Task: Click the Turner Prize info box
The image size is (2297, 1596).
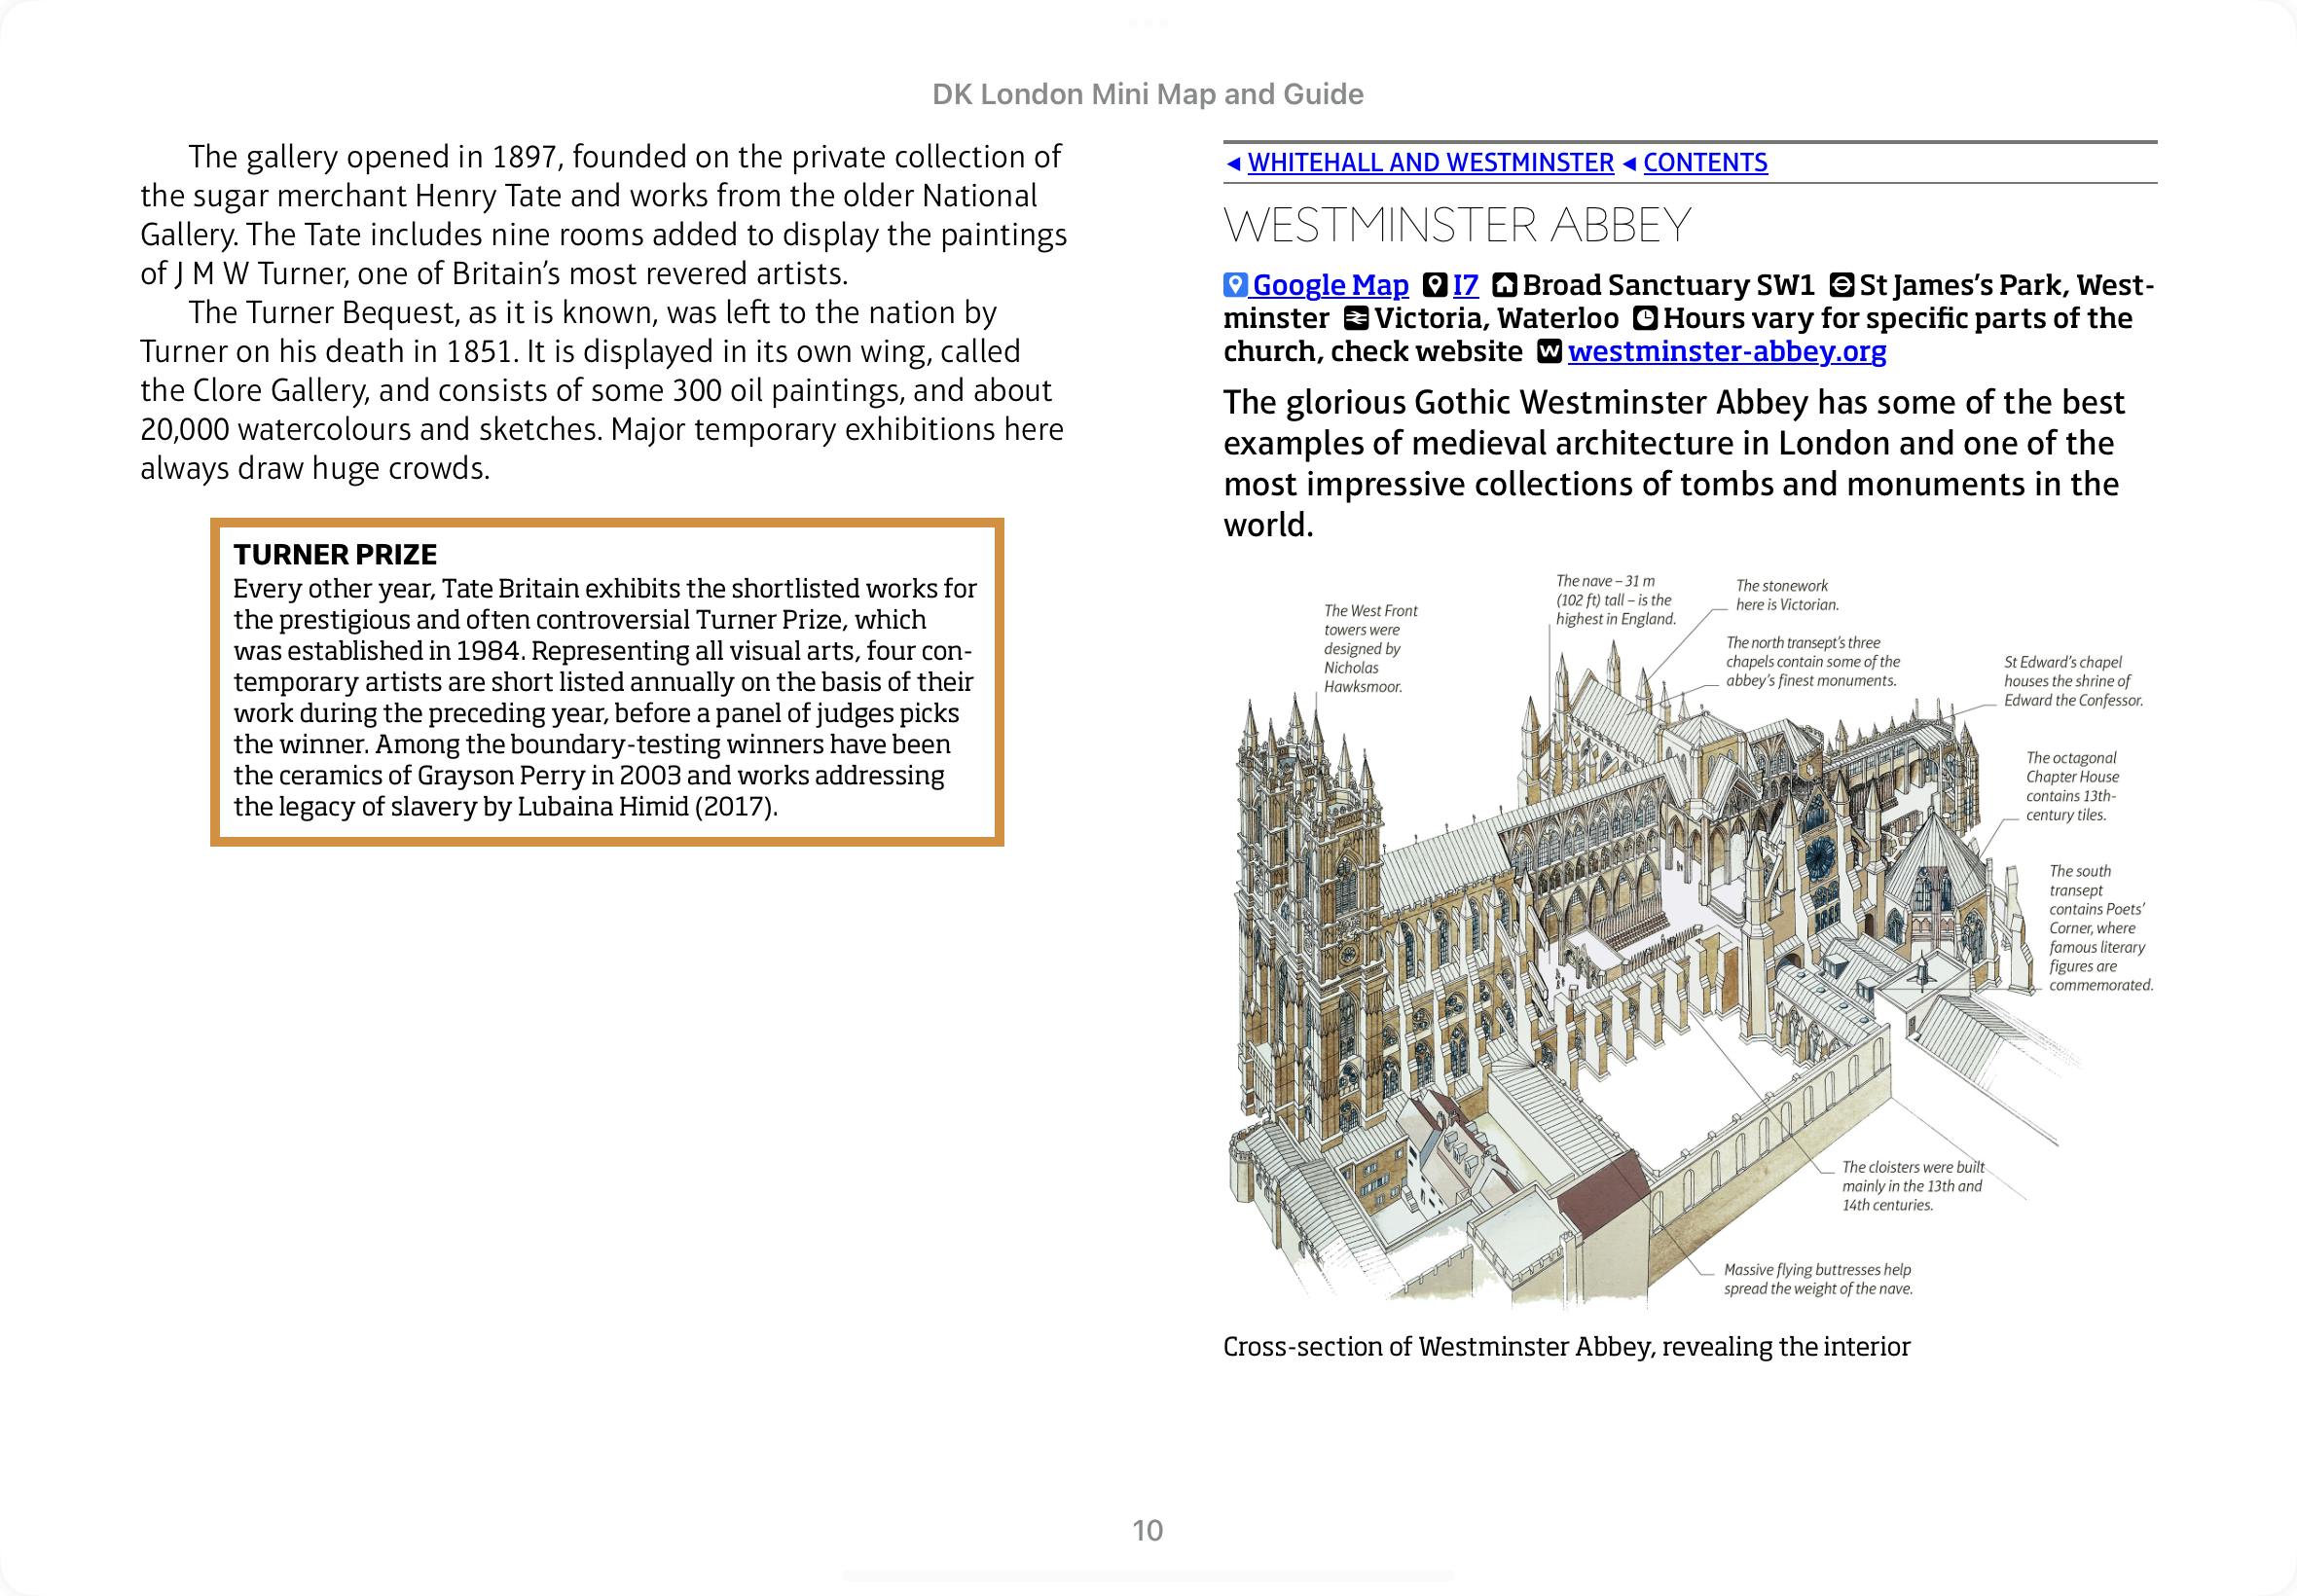Action: (606, 682)
